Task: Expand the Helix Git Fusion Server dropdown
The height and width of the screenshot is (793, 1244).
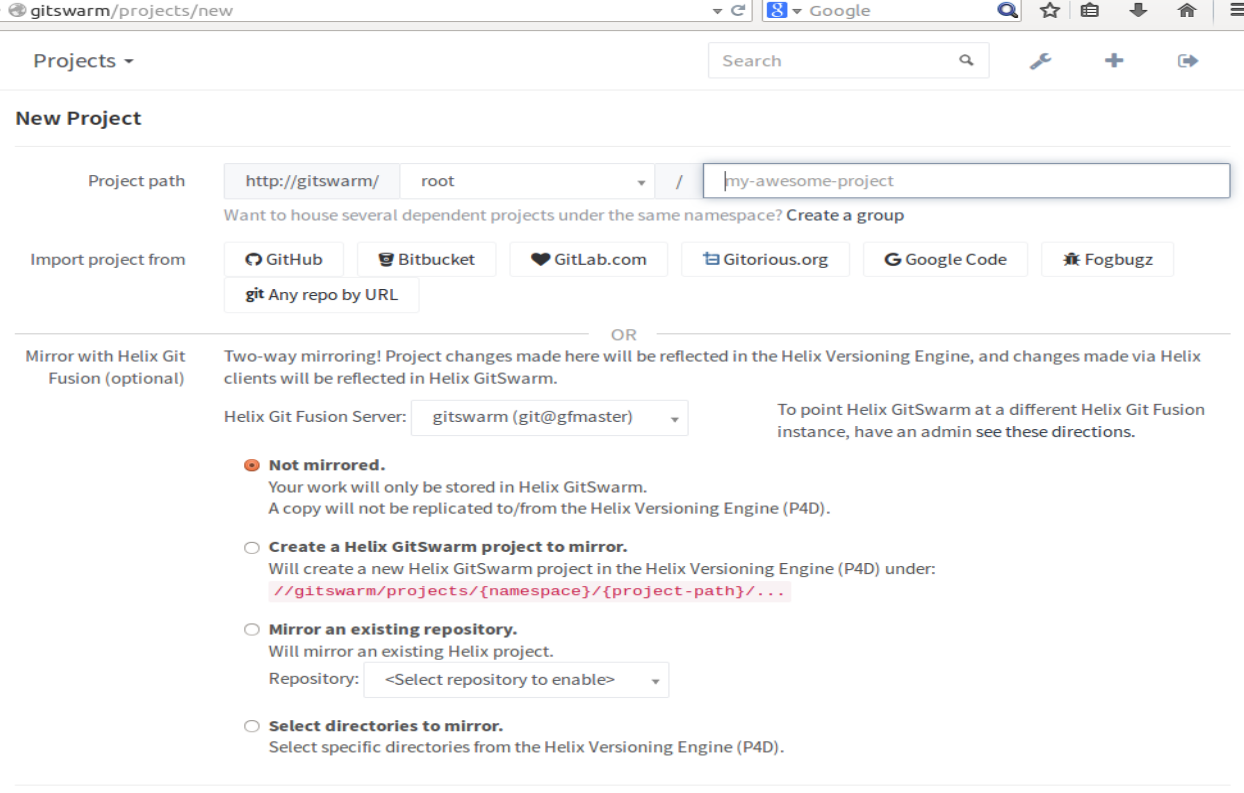Action: [x=549, y=417]
